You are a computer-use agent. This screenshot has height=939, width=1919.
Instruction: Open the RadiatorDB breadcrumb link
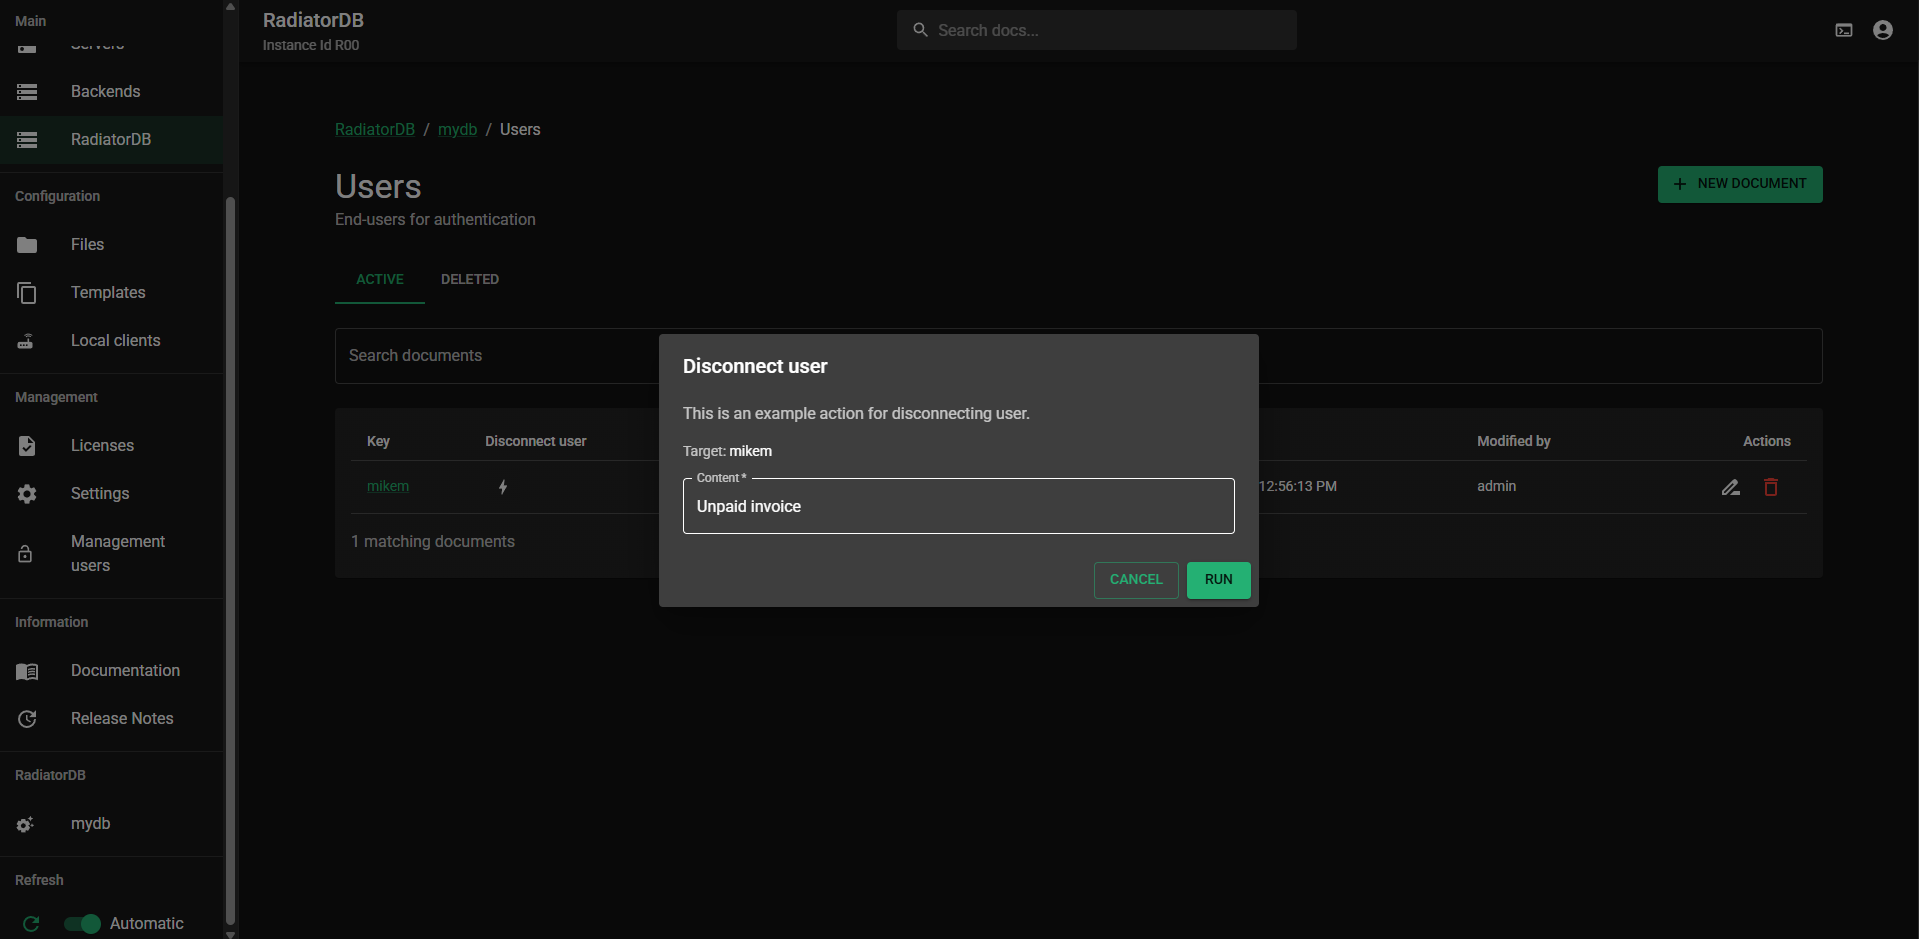click(x=375, y=130)
